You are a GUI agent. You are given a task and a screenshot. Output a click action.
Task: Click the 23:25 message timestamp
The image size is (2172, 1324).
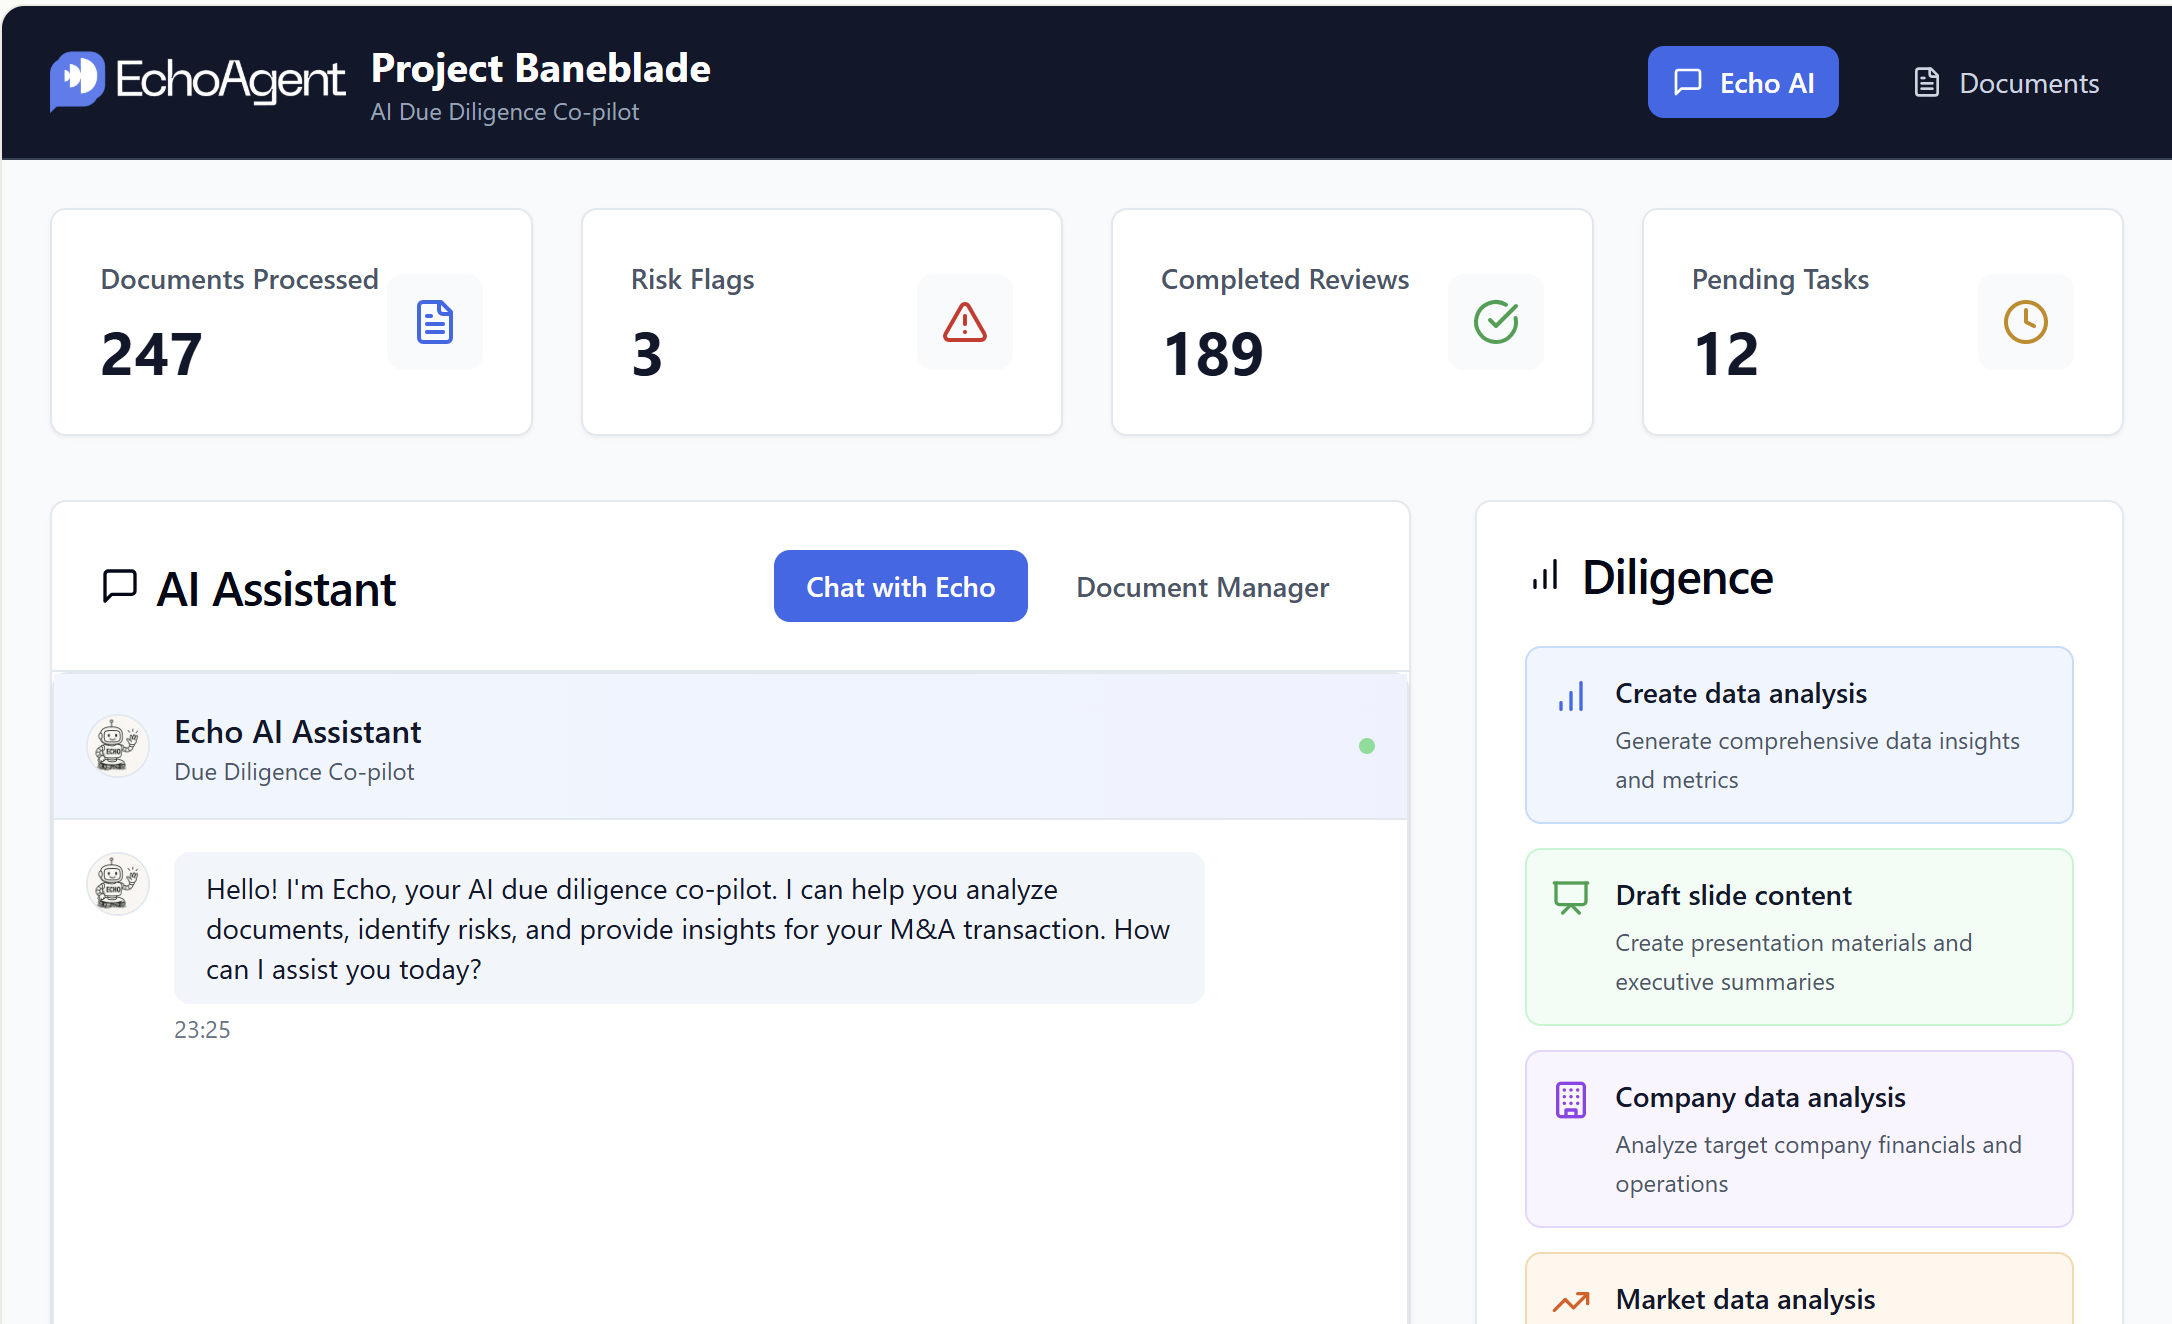tap(202, 1029)
